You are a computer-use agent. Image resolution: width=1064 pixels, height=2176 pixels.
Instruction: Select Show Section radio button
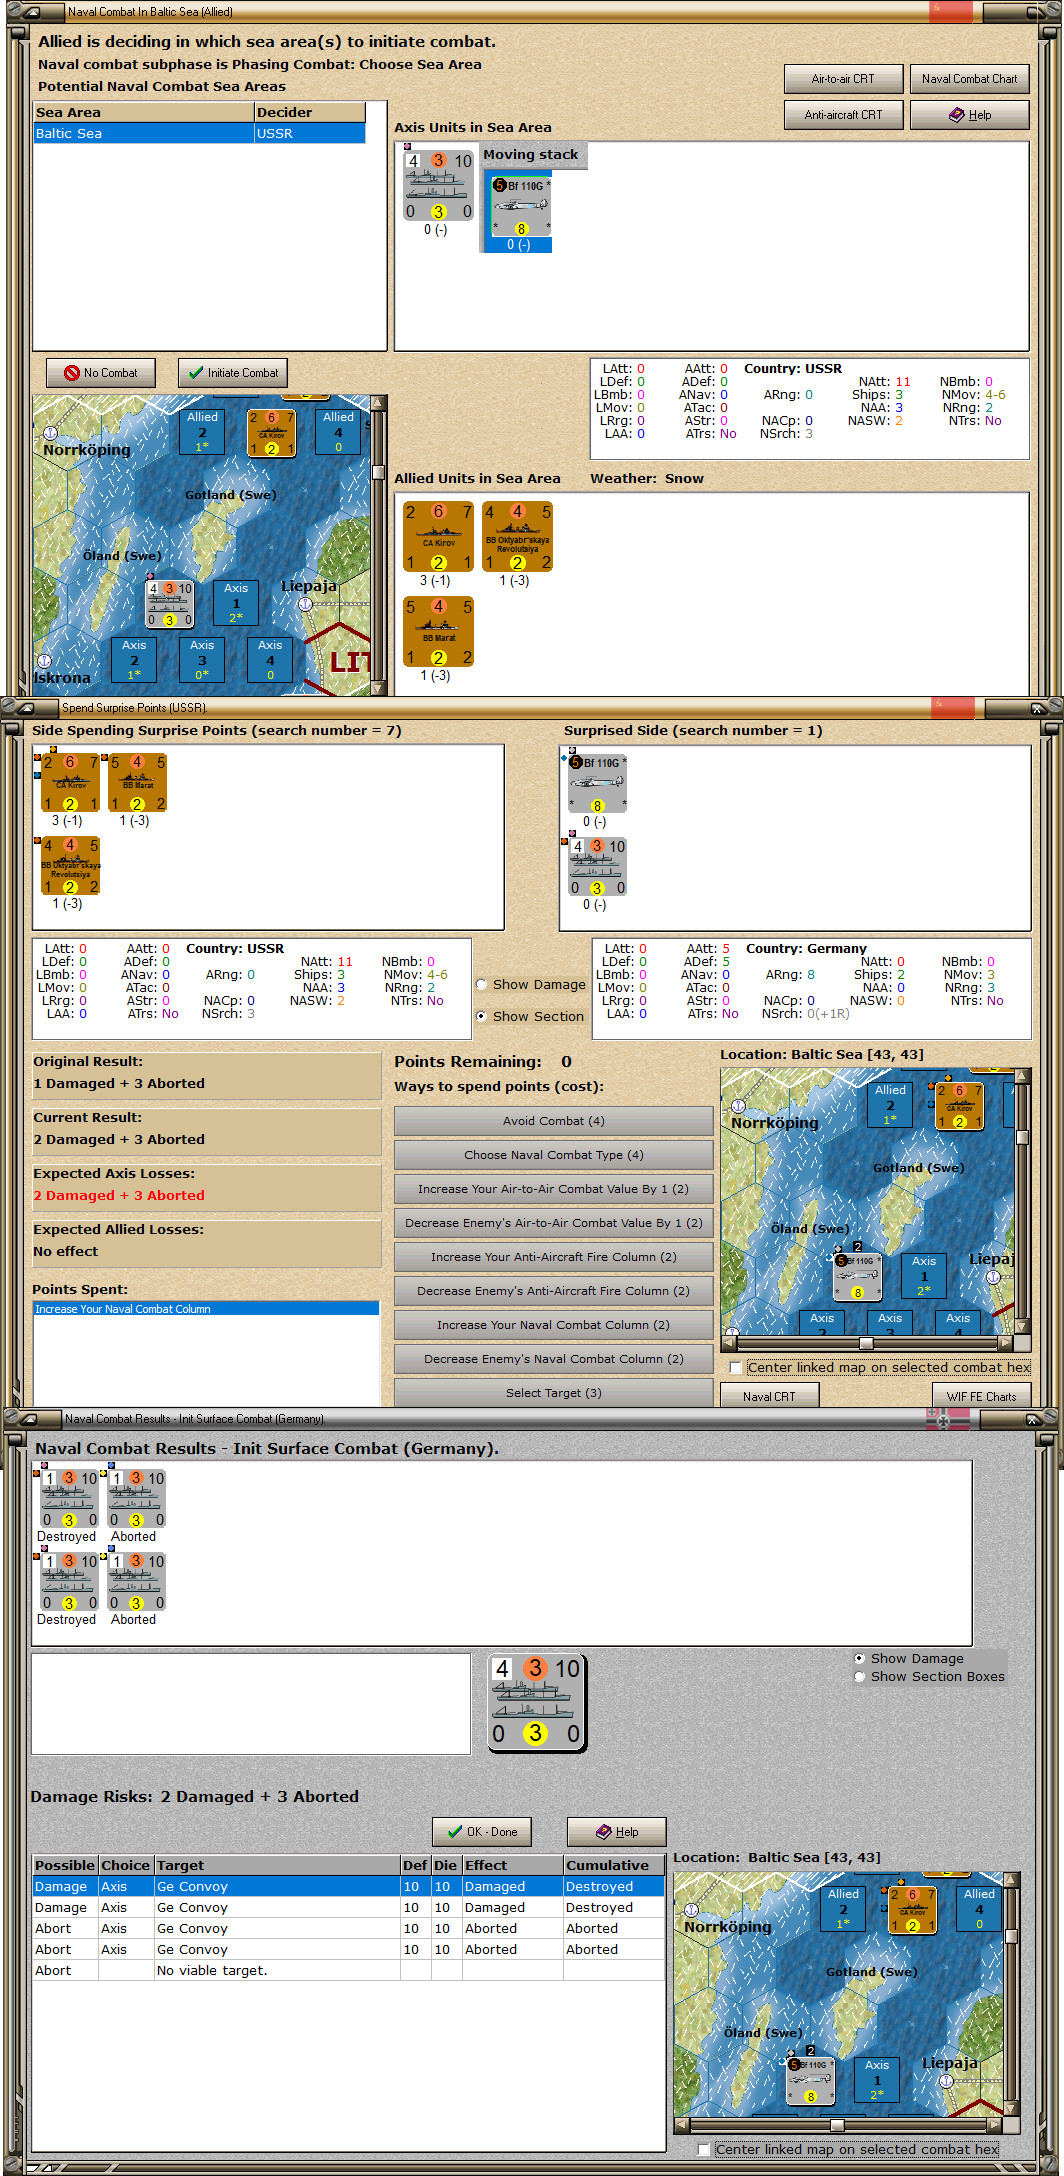pyautogui.click(x=482, y=1016)
